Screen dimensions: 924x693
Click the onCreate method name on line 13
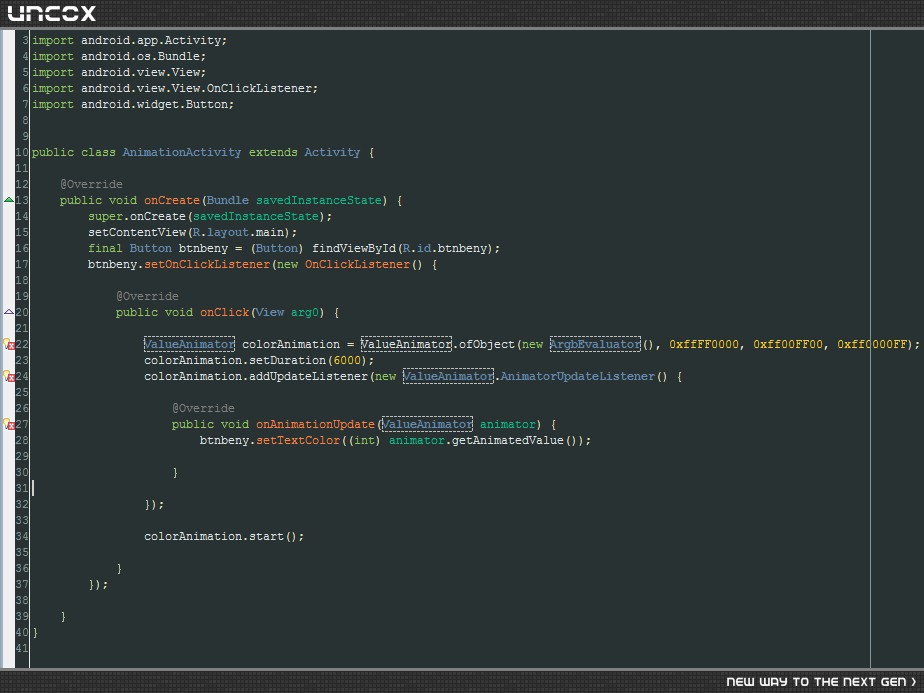coord(172,200)
